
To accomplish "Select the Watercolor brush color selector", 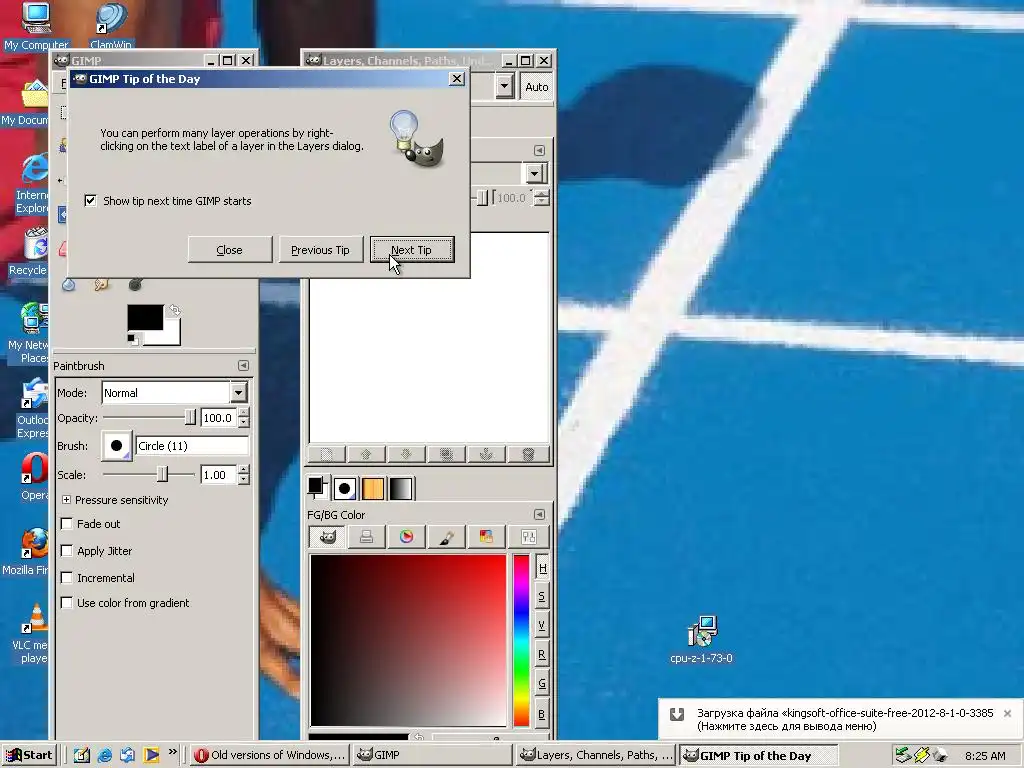I will coord(447,537).
